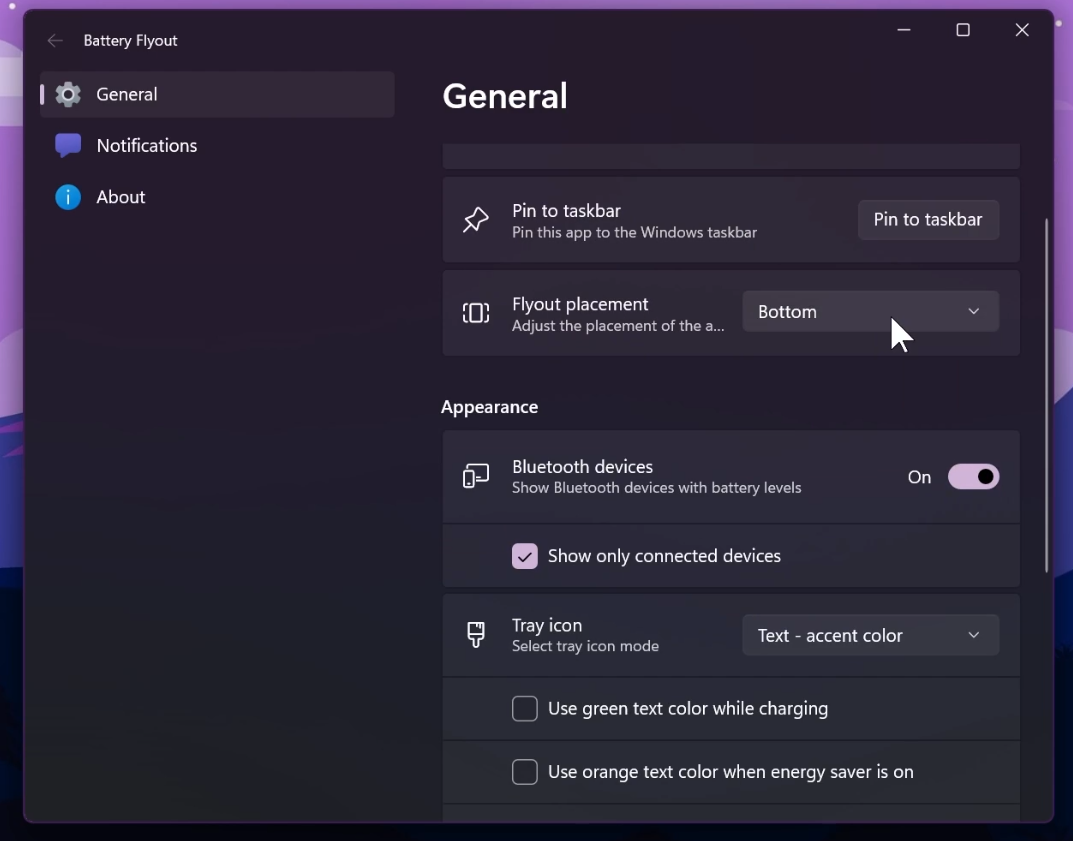Enable orange text when energy saver is on
The image size is (1073, 841).
pyautogui.click(x=525, y=772)
